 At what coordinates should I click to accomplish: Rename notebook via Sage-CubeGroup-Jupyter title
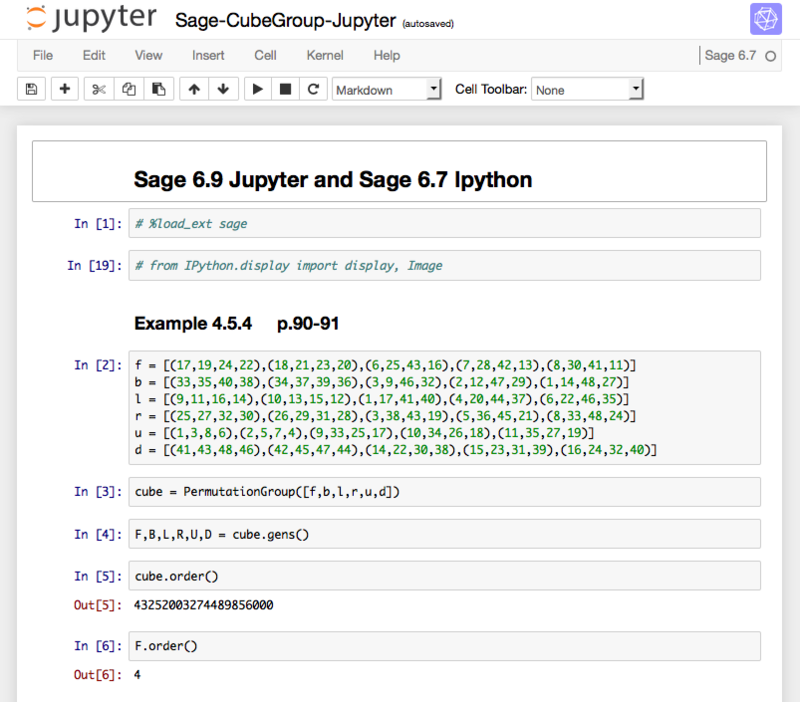coord(285,20)
